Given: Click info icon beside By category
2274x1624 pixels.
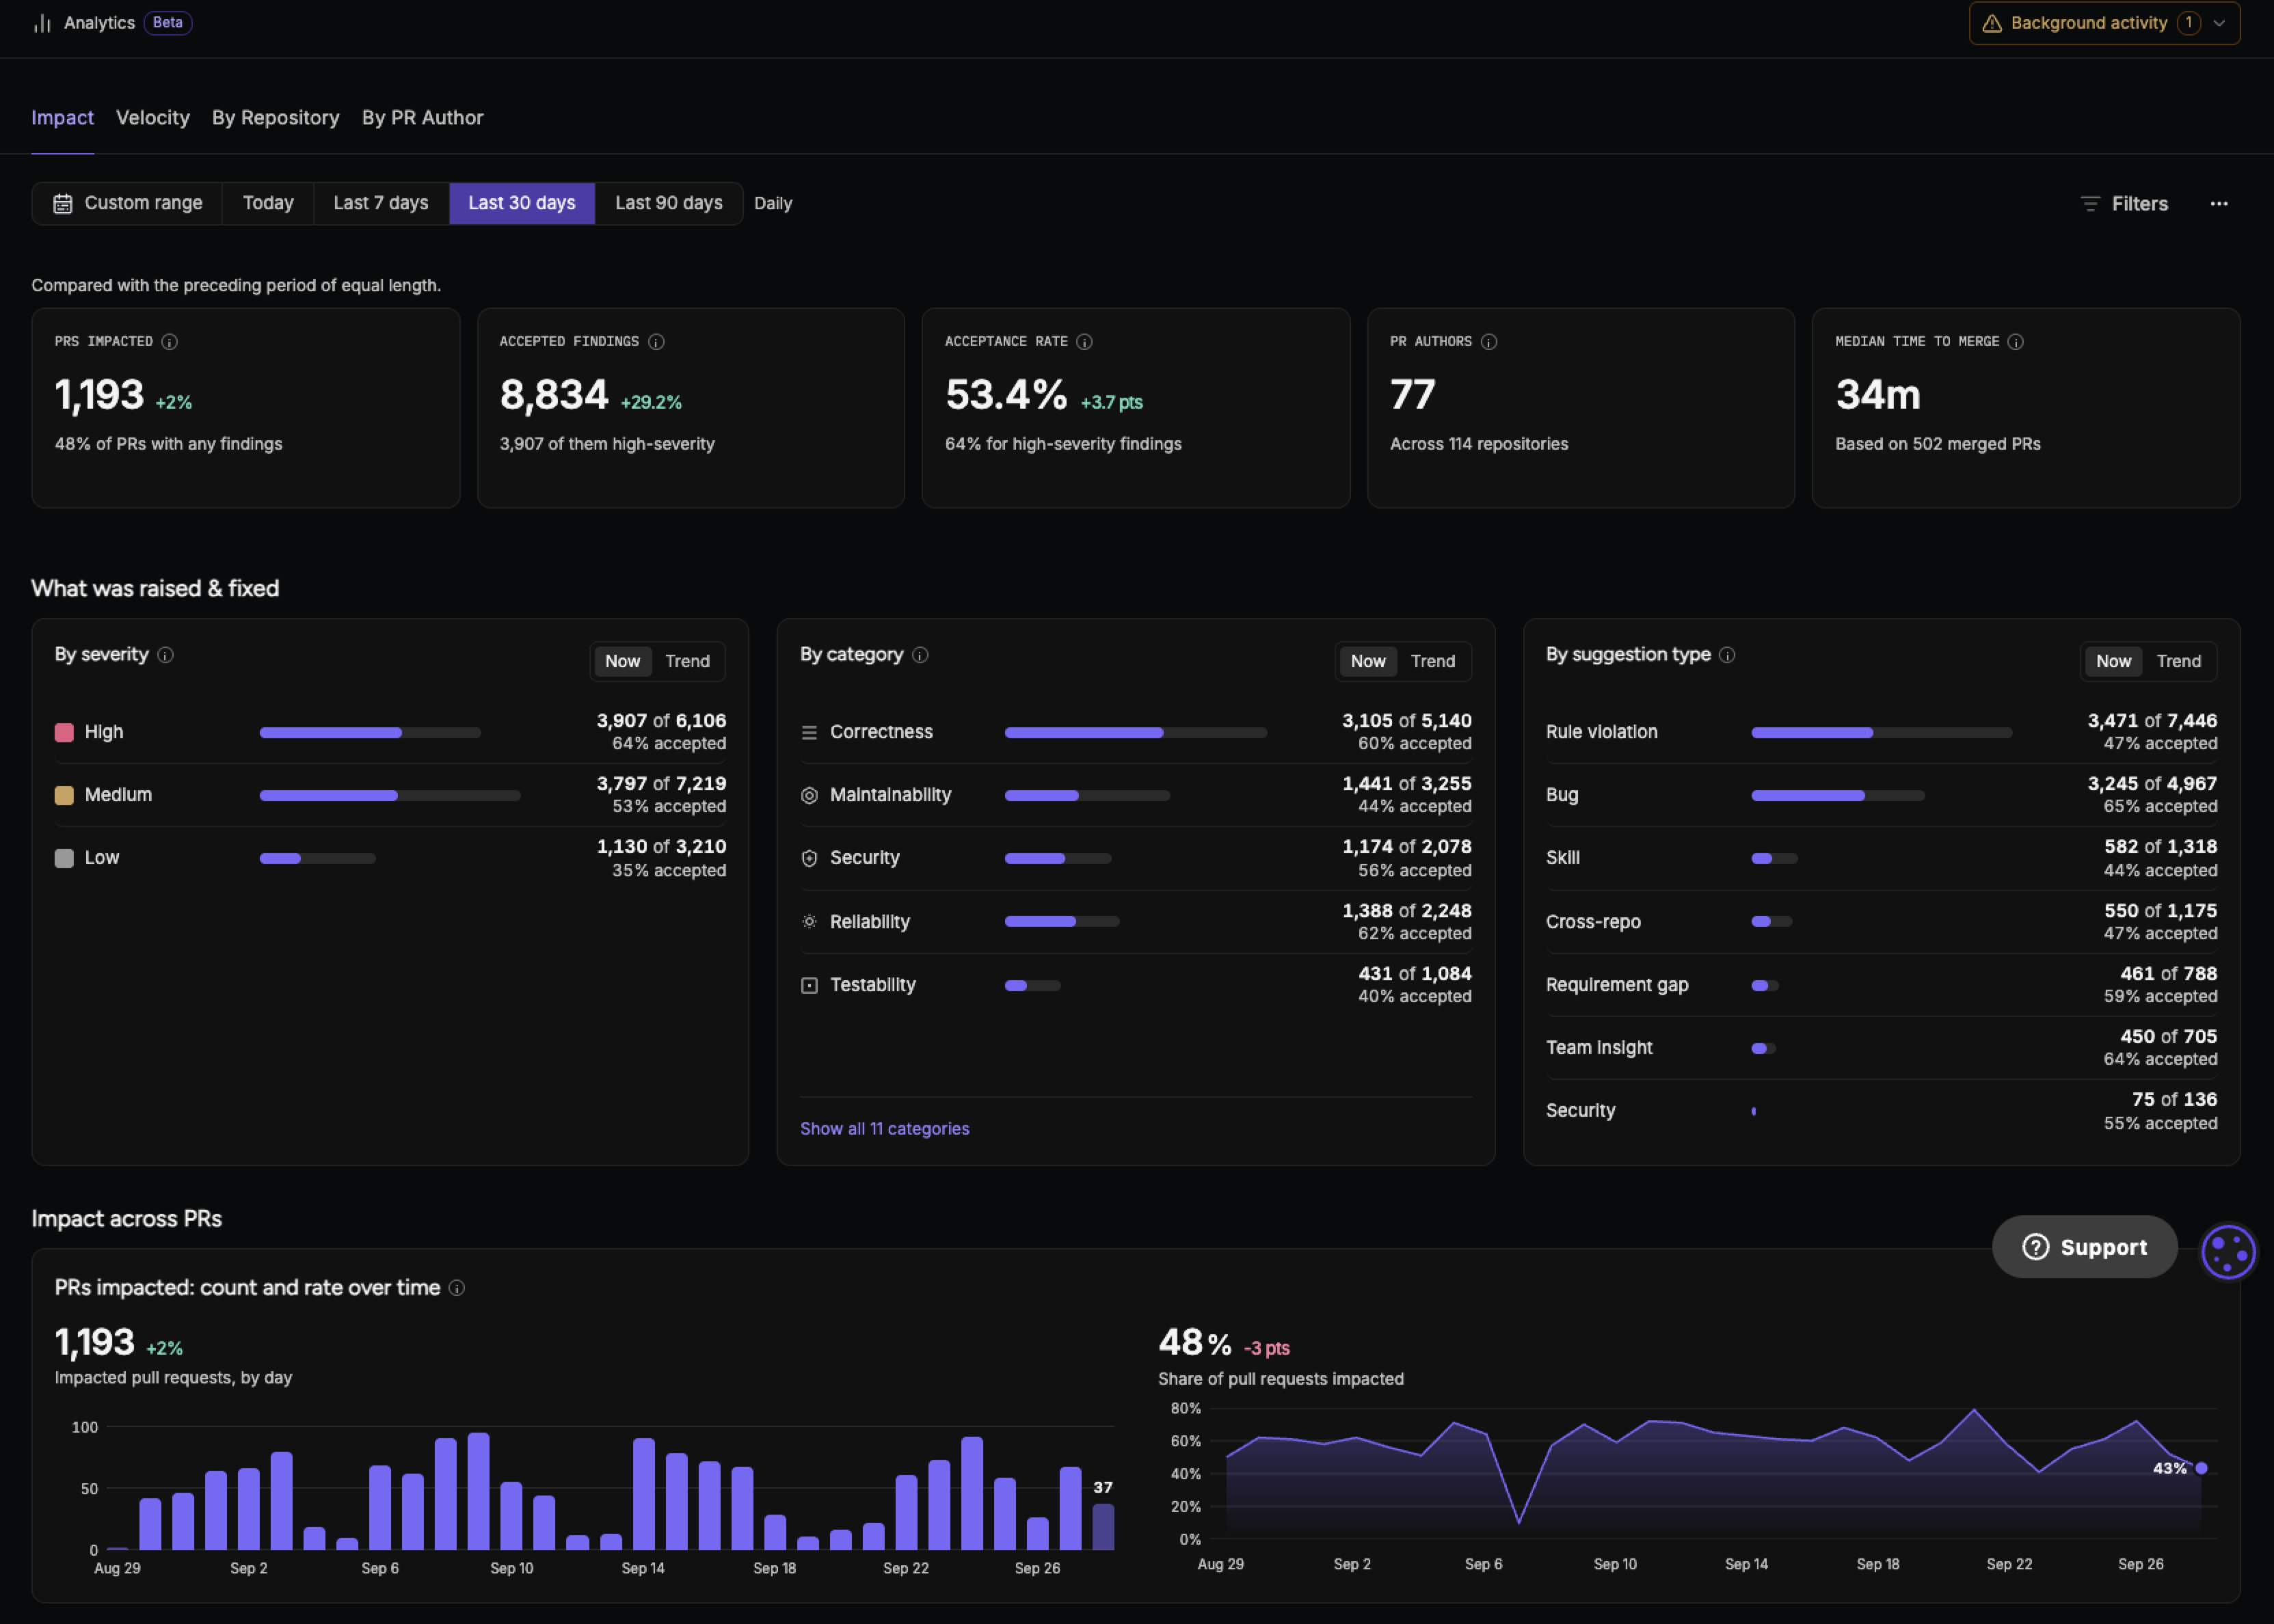Looking at the screenshot, I should click(x=921, y=655).
